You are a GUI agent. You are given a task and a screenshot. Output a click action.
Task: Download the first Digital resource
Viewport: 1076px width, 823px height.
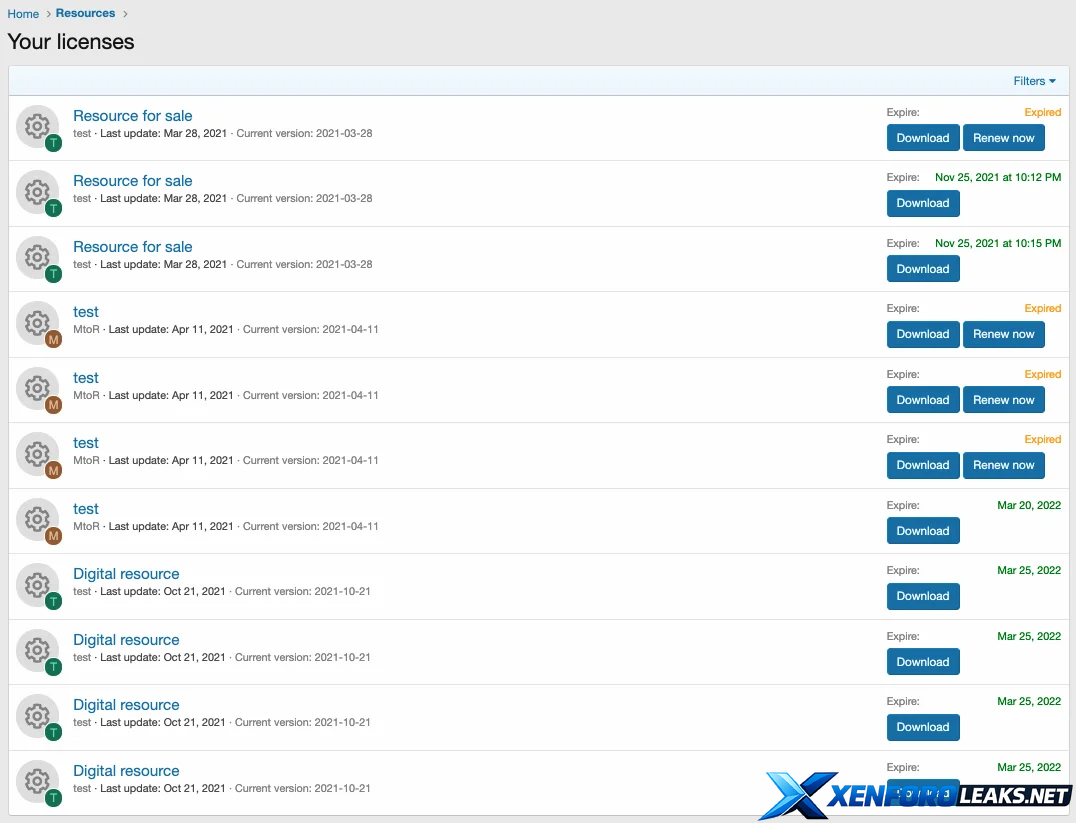pyautogui.click(x=922, y=596)
